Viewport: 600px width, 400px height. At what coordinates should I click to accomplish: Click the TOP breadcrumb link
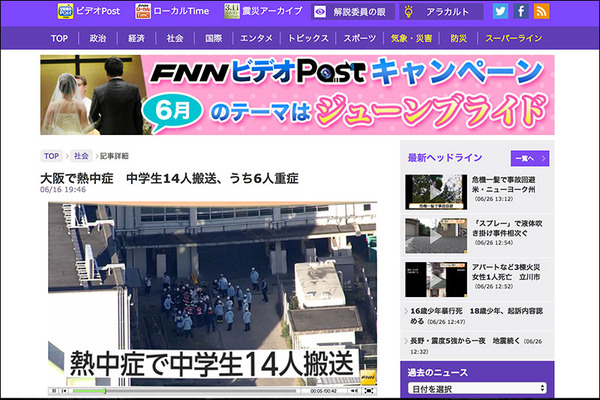51,156
